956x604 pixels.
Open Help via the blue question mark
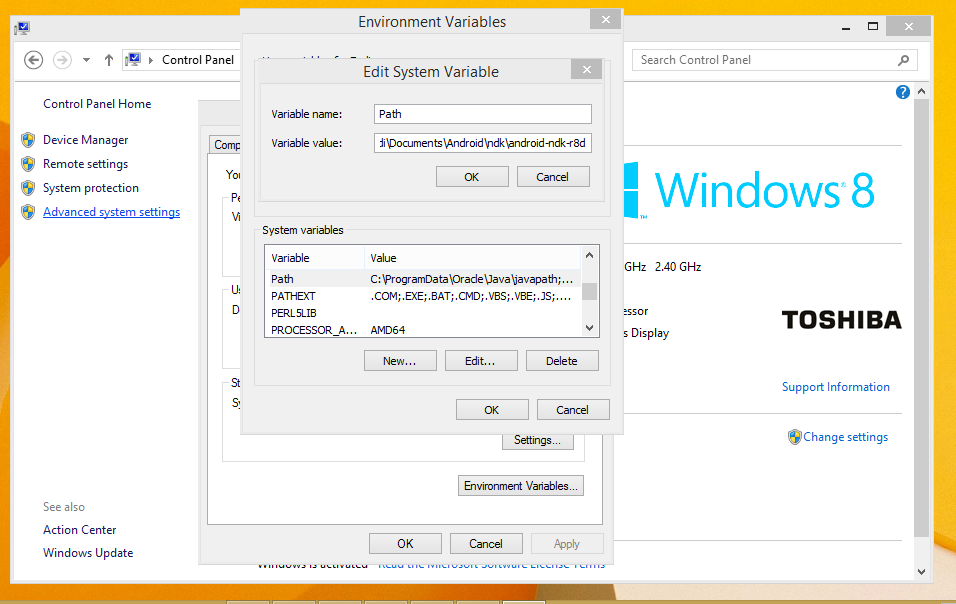pos(902,92)
